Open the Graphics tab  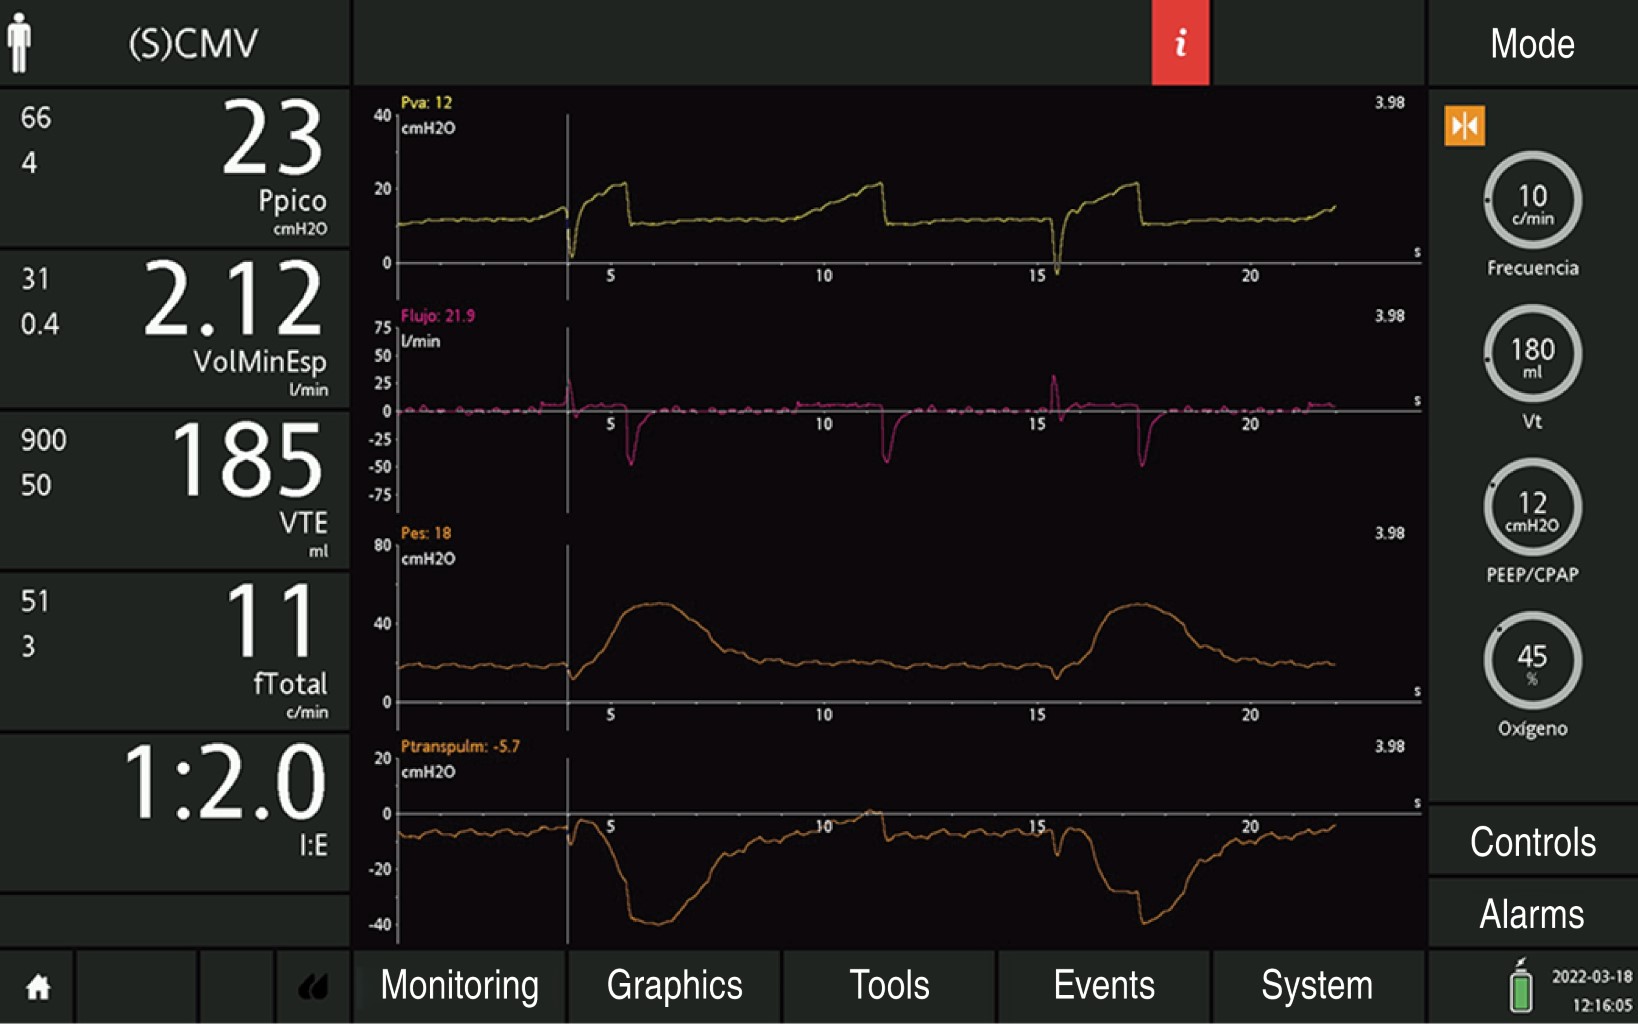click(674, 986)
